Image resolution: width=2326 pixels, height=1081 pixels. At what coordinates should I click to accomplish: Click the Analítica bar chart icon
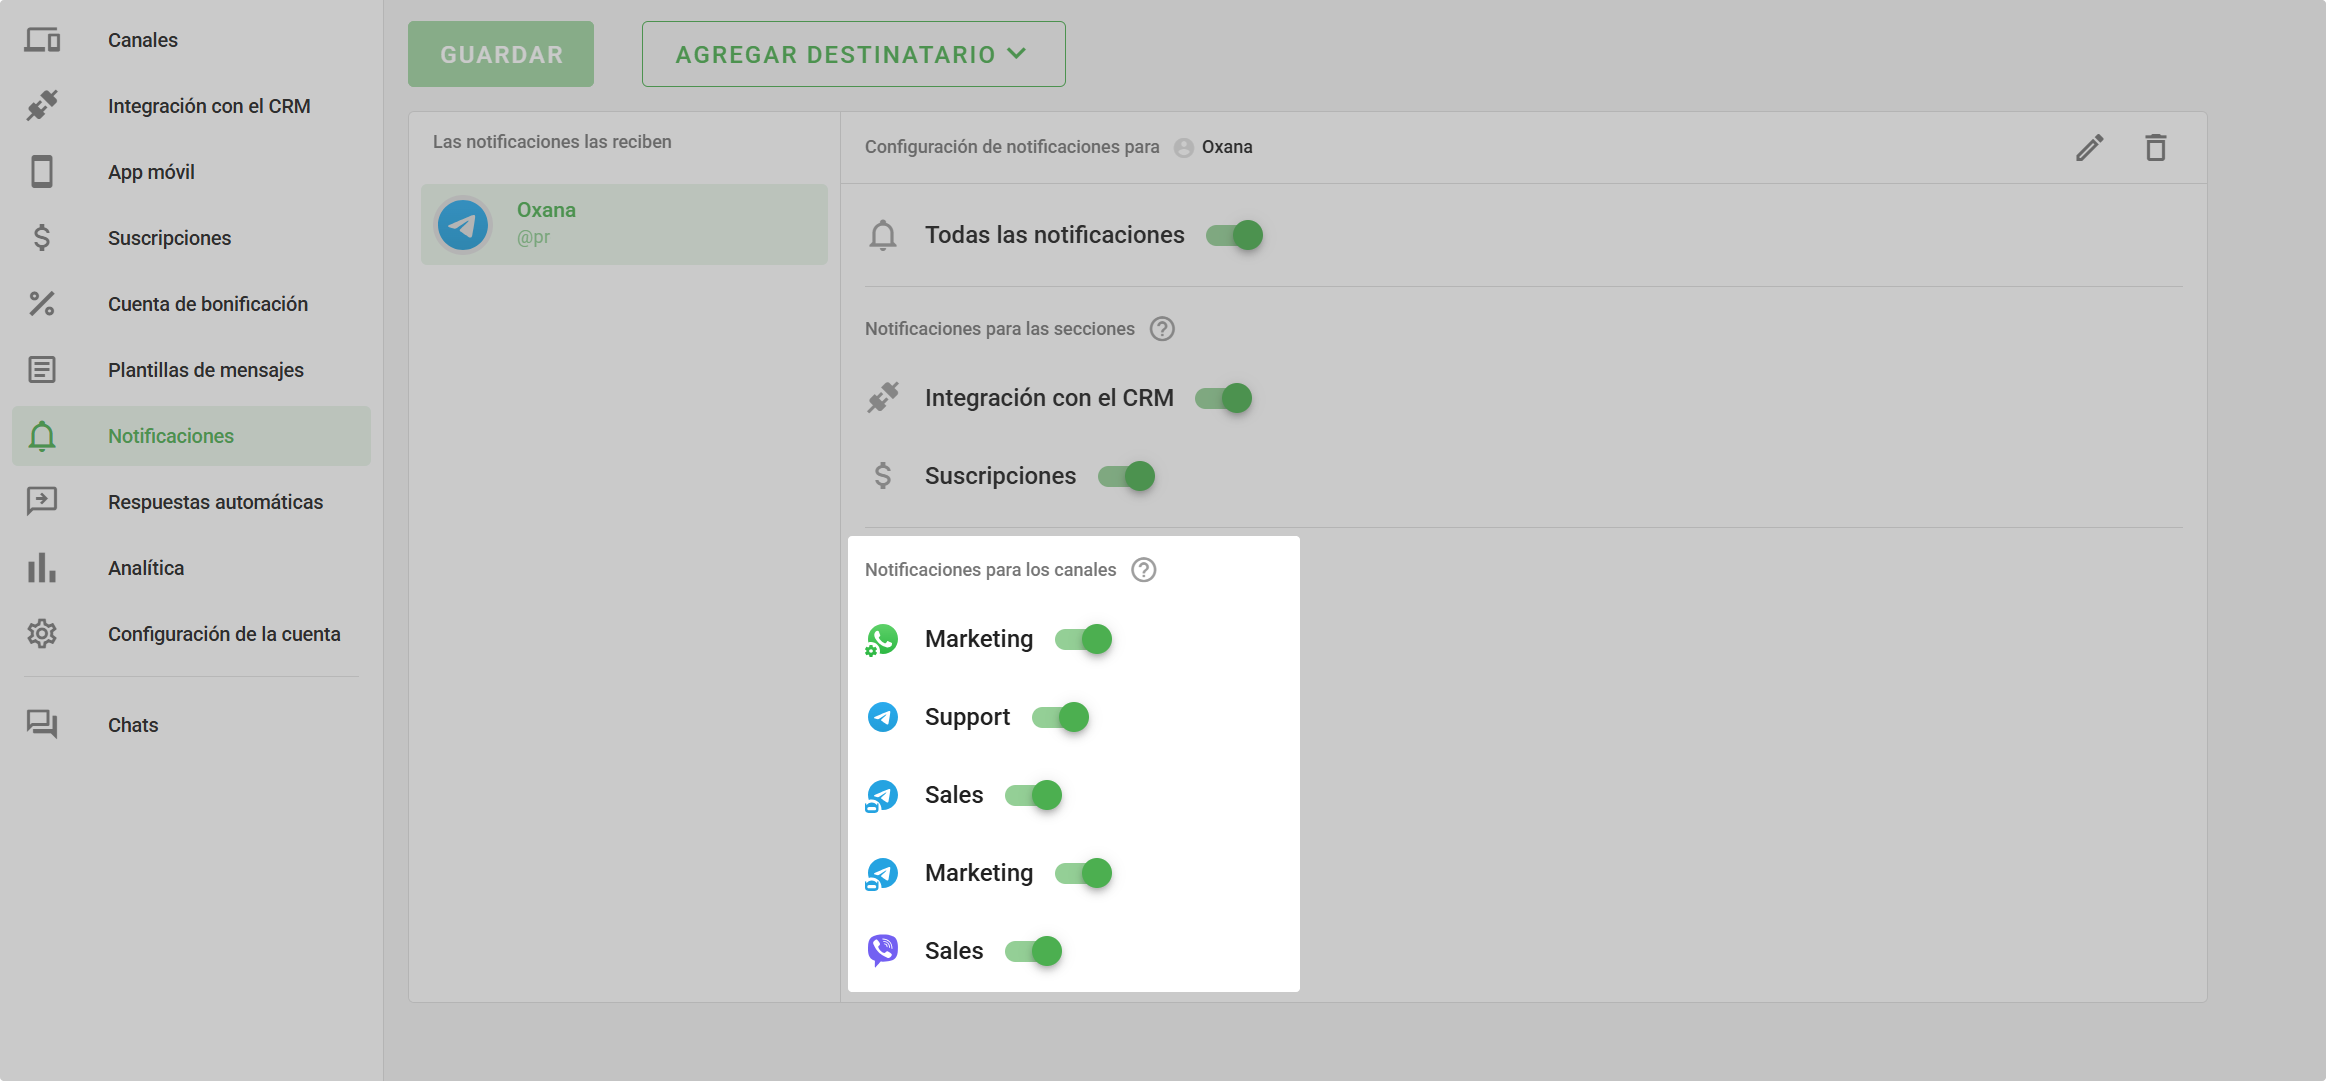pos(42,568)
